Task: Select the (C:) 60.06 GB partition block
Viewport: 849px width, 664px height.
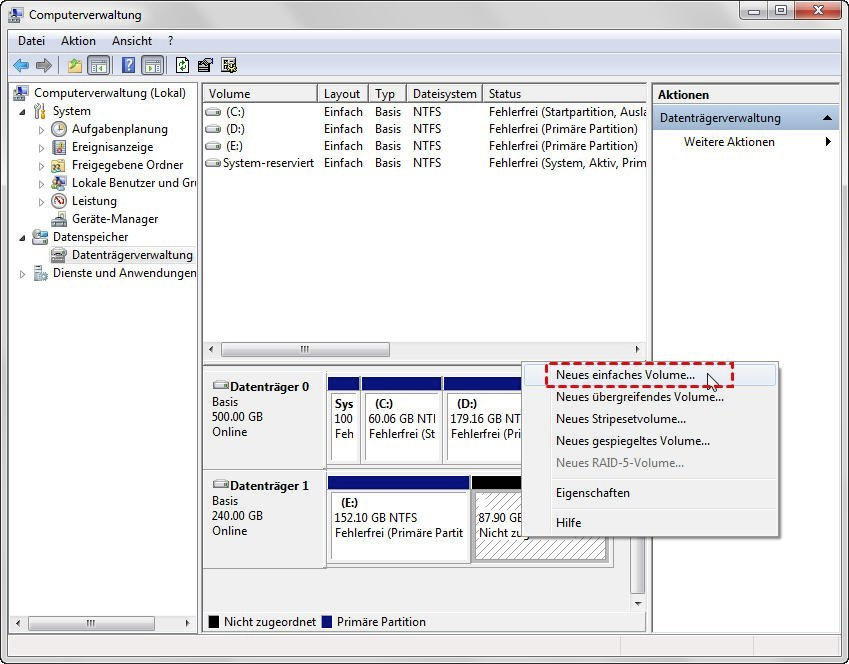Action: click(402, 420)
